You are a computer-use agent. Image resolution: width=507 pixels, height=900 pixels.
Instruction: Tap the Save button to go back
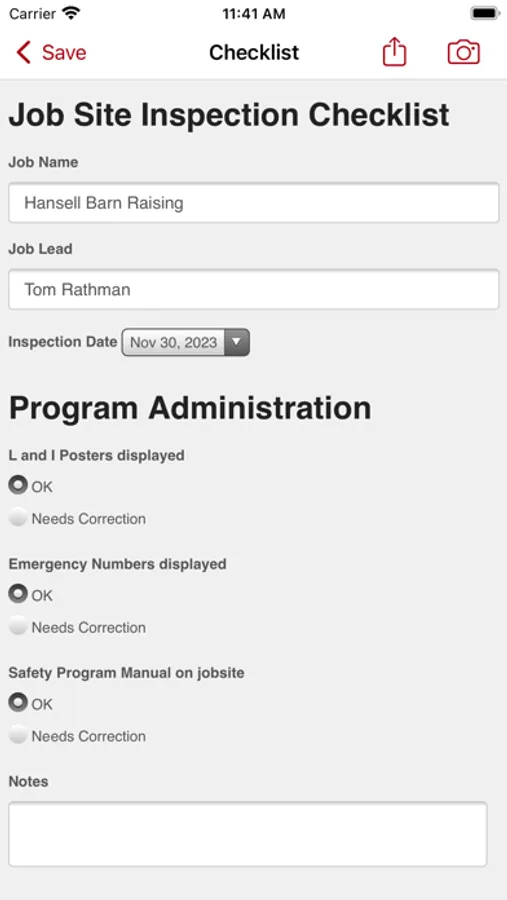pos(64,52)
